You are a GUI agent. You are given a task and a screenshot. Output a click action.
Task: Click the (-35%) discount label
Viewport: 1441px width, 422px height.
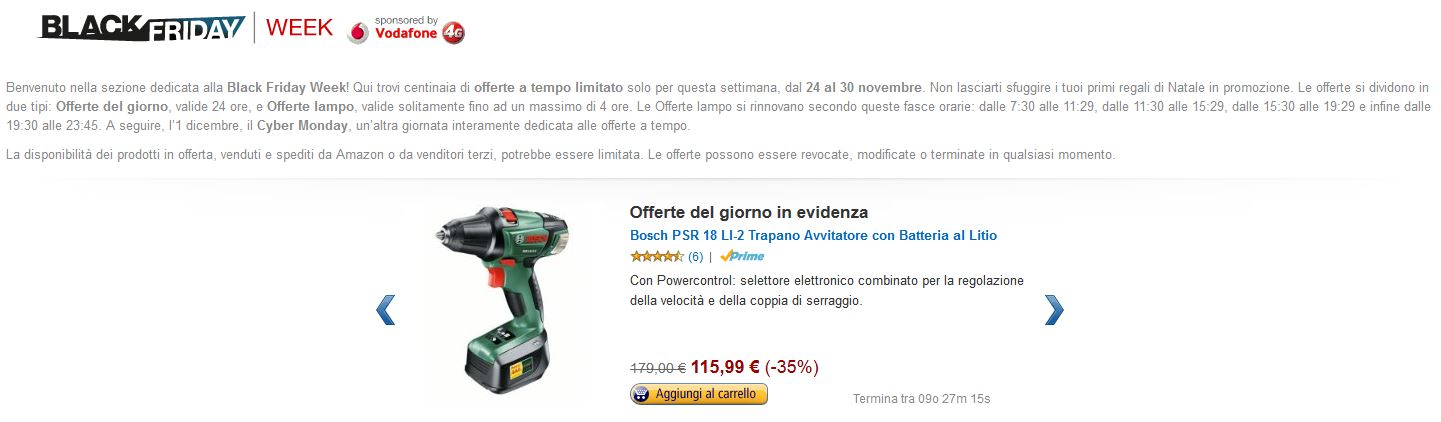[x=792, y=367]
